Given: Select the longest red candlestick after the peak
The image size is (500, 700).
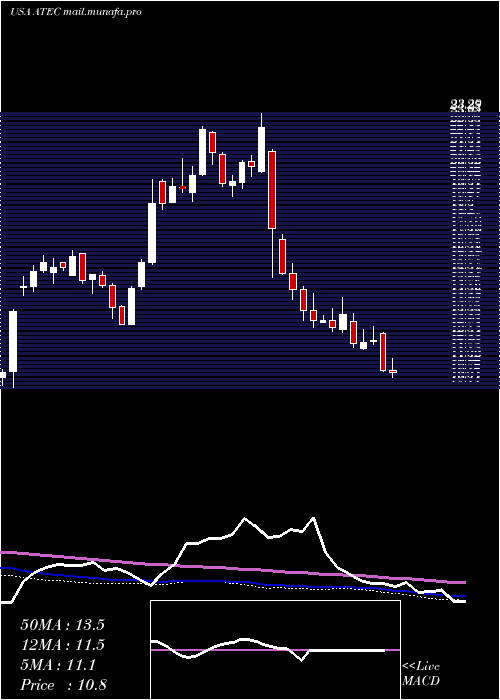Looking at the screenshot, I should click(x=272, y=190).
